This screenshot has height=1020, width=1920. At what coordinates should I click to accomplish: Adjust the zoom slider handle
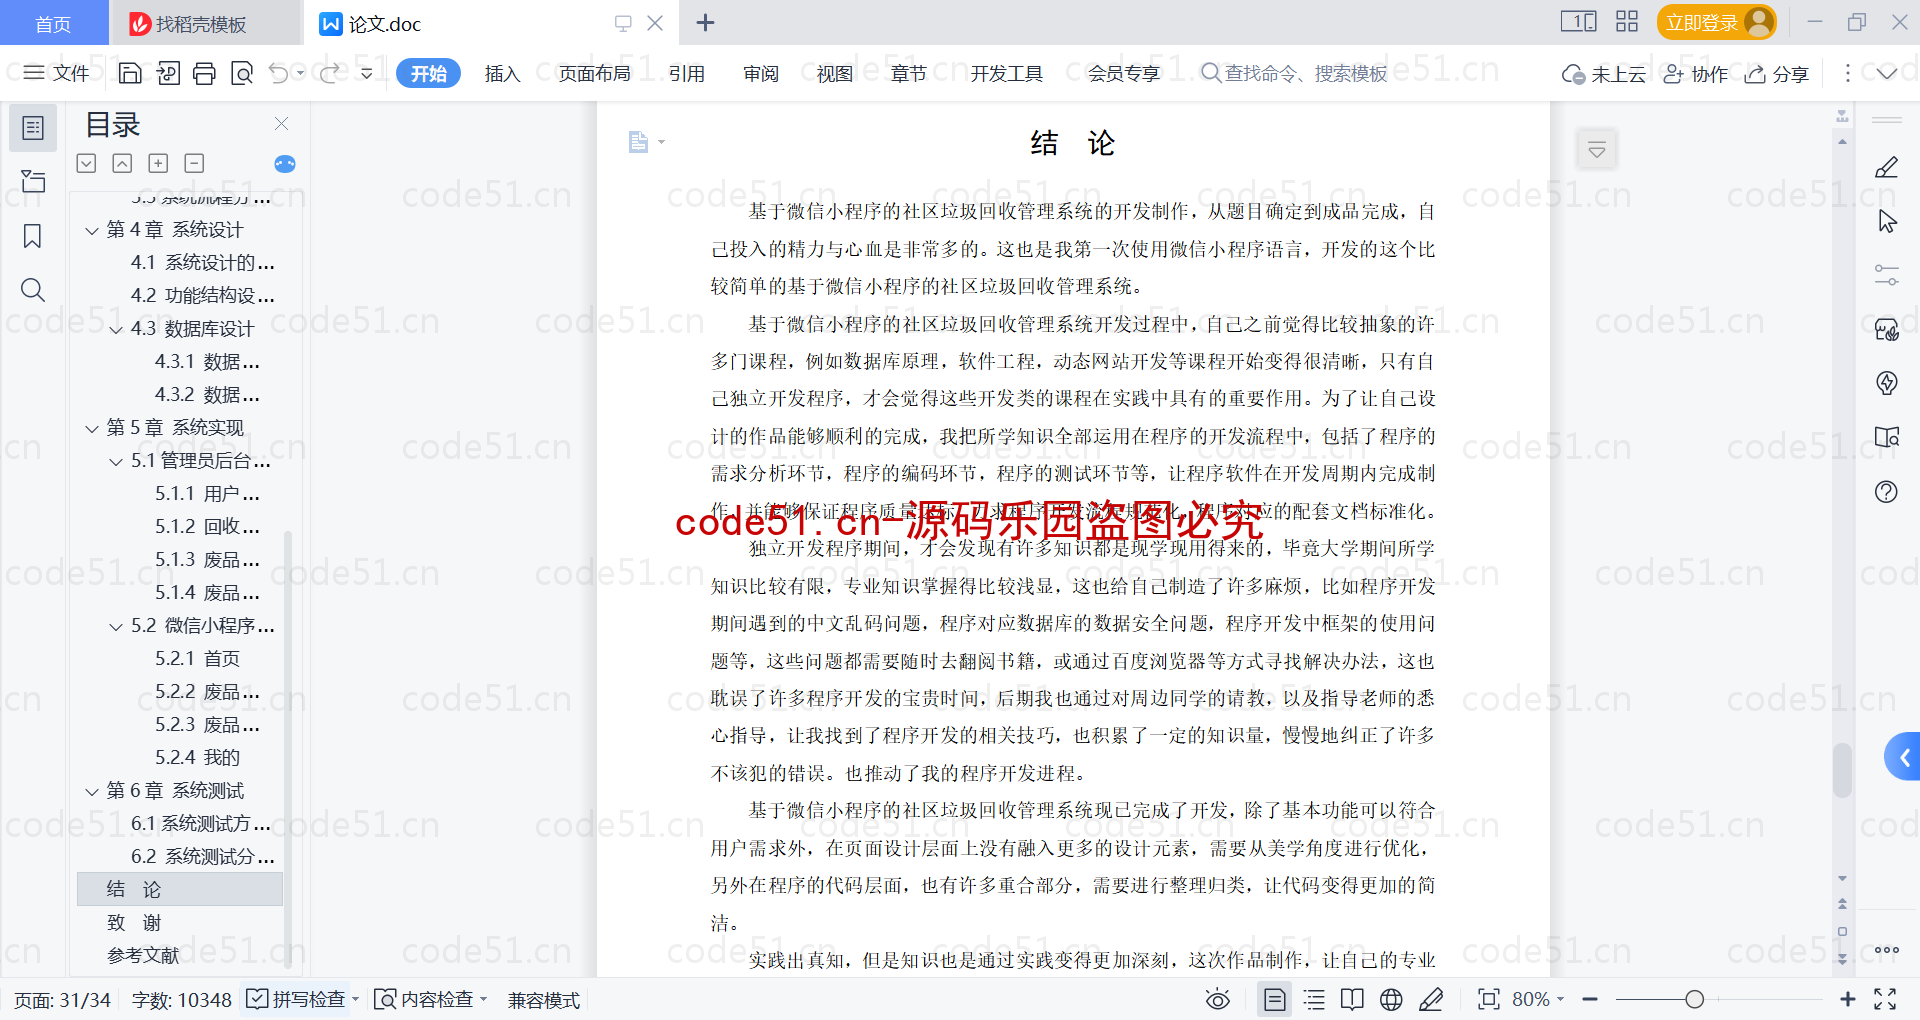click(1694, 999)
